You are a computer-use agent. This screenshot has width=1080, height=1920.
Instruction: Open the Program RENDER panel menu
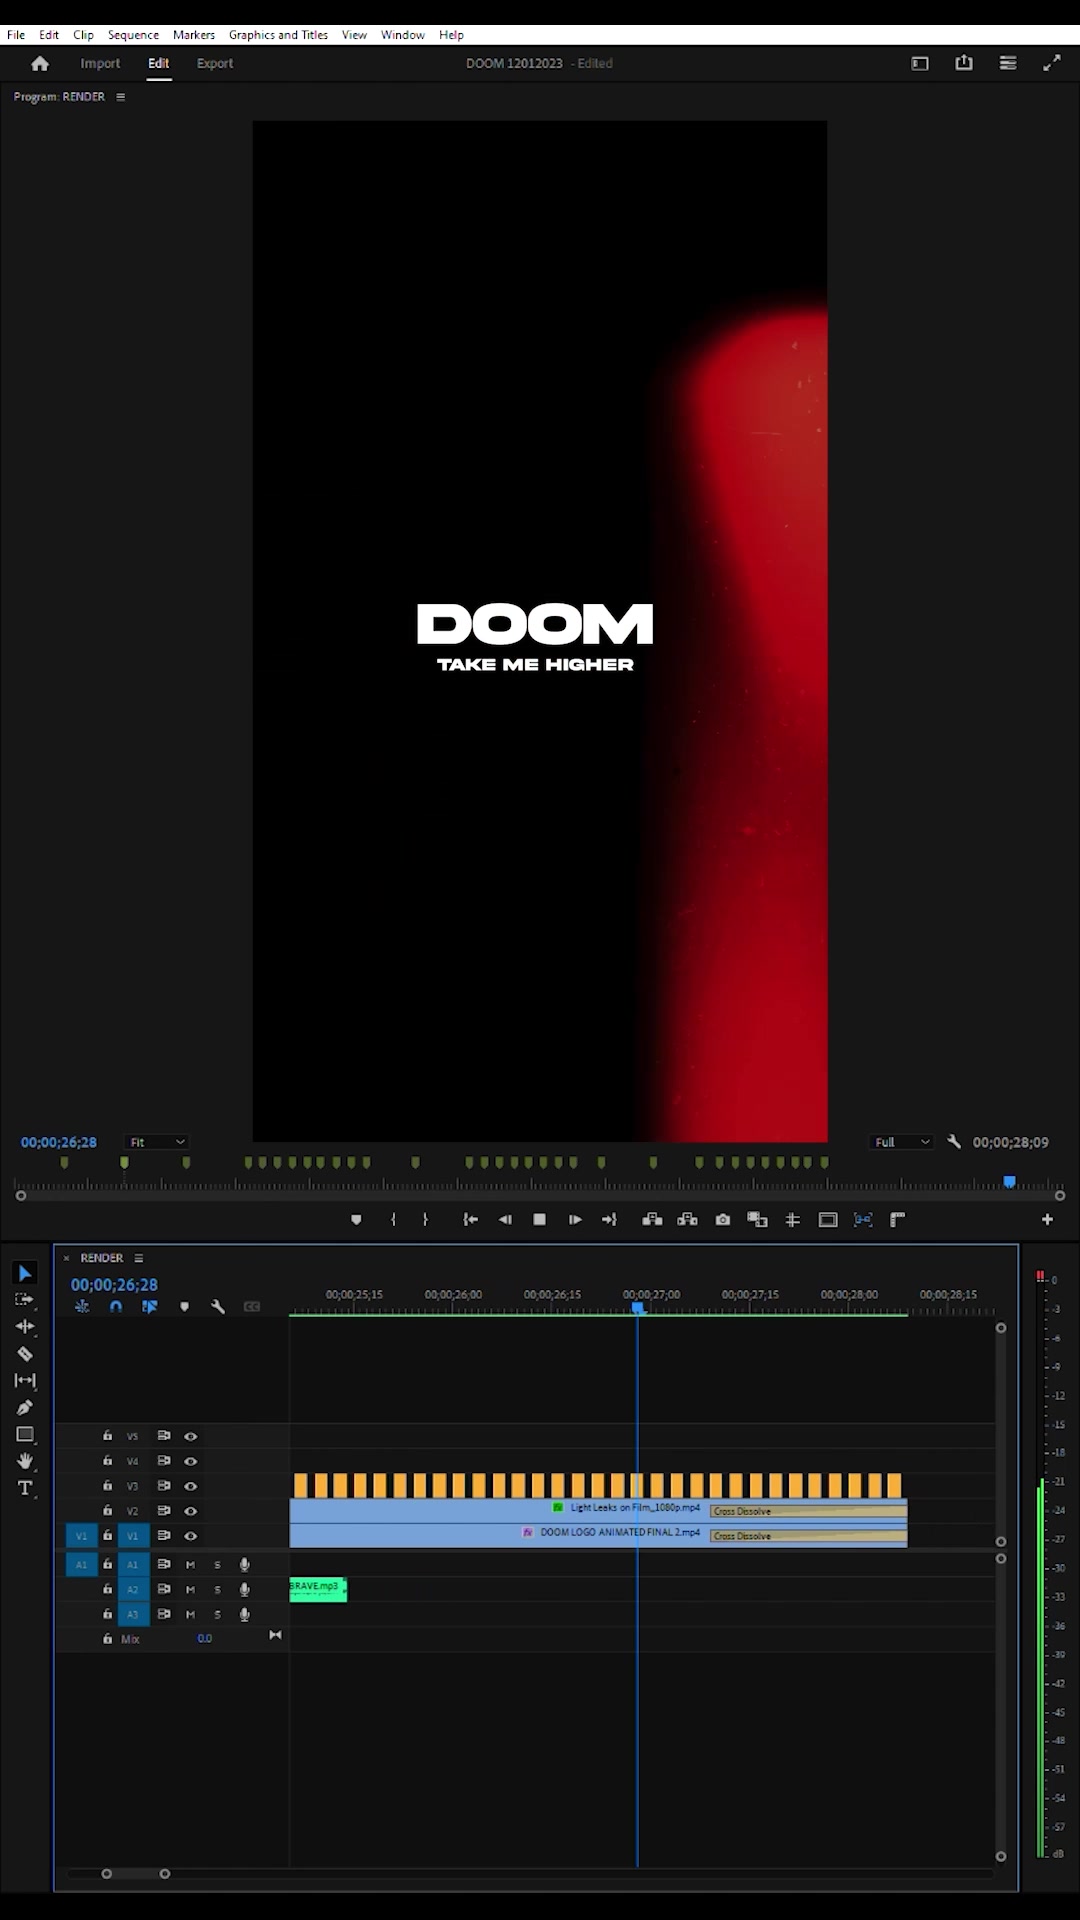click(x=121, y=97)
